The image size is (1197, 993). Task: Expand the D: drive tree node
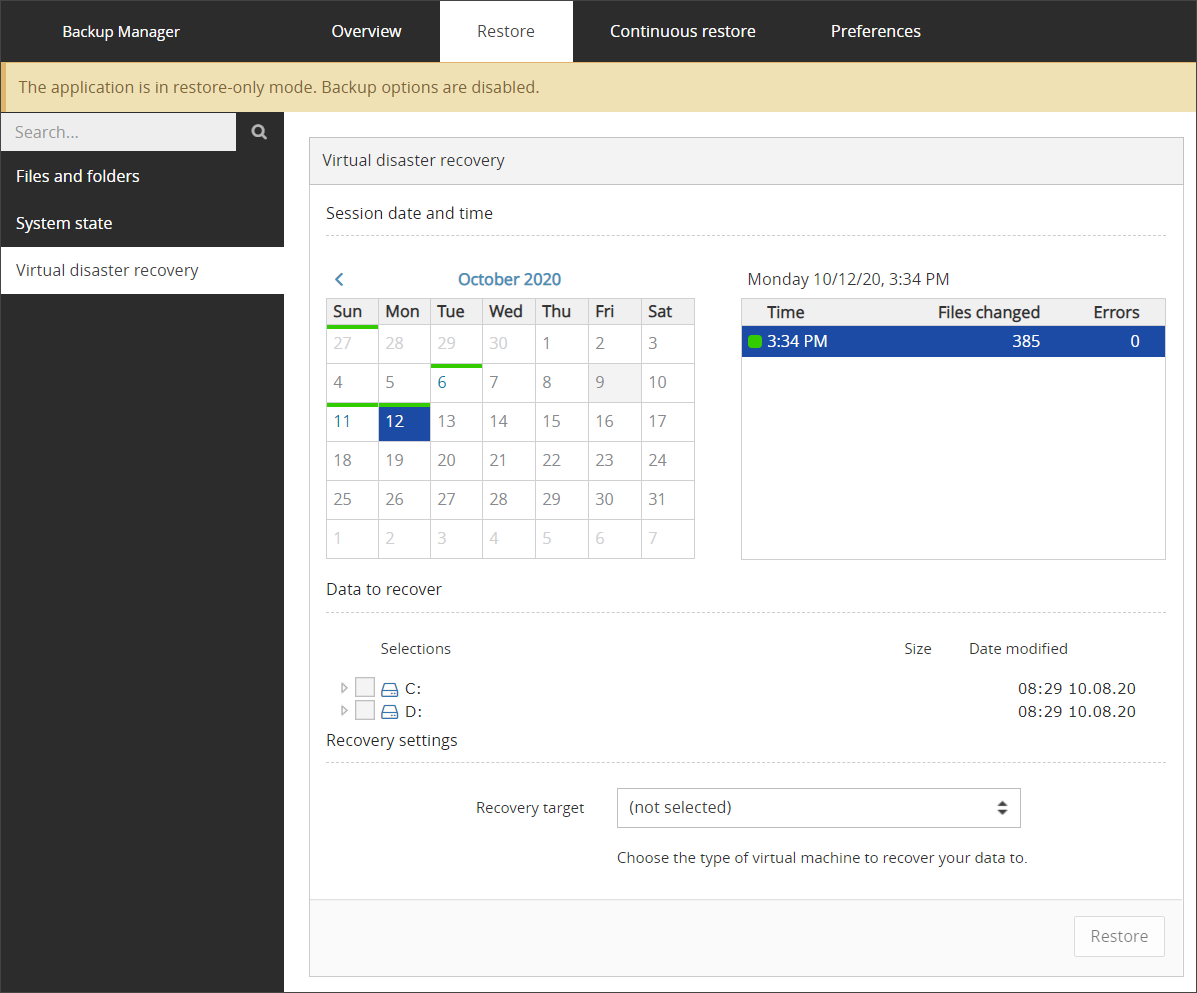(x=344, y=711)
